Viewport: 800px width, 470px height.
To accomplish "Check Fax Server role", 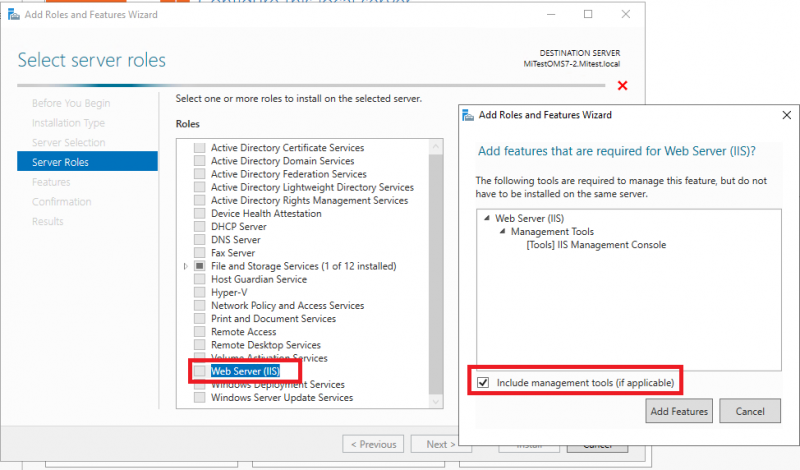I will click(x=199, y=253).
